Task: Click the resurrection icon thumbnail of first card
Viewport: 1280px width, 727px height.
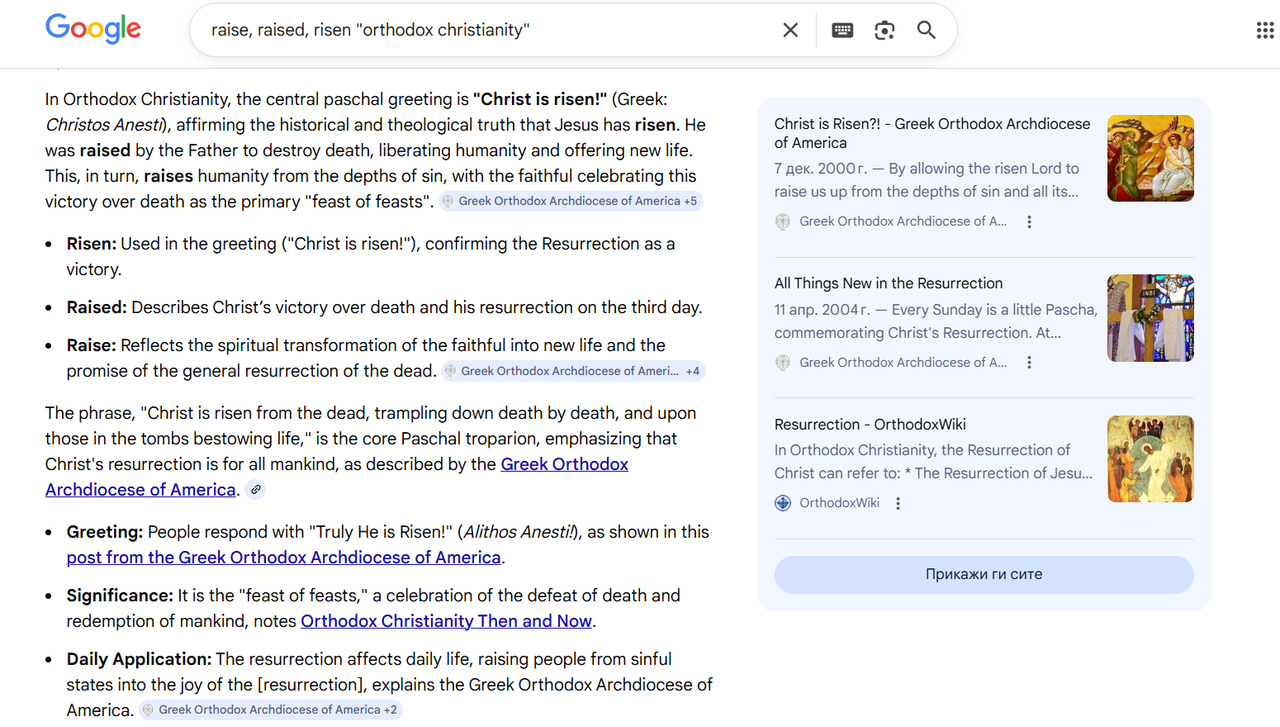Action: pos(1150,158)
